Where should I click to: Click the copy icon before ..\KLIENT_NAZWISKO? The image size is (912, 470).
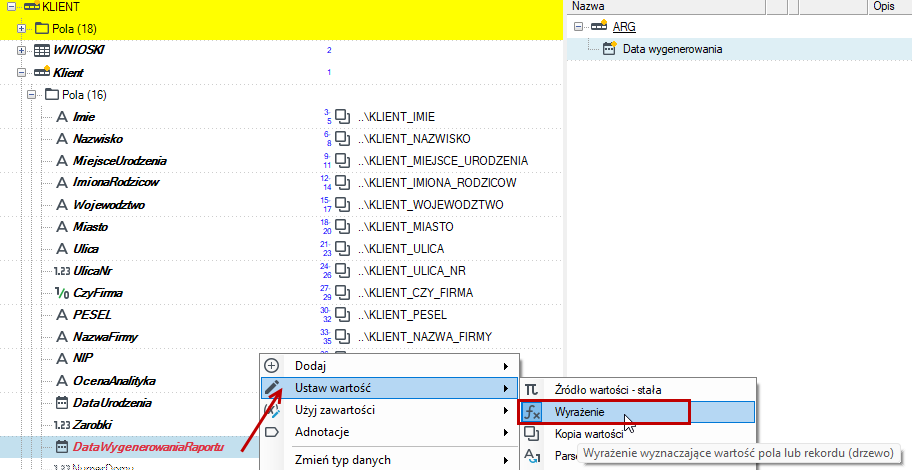tap(343, 139)
